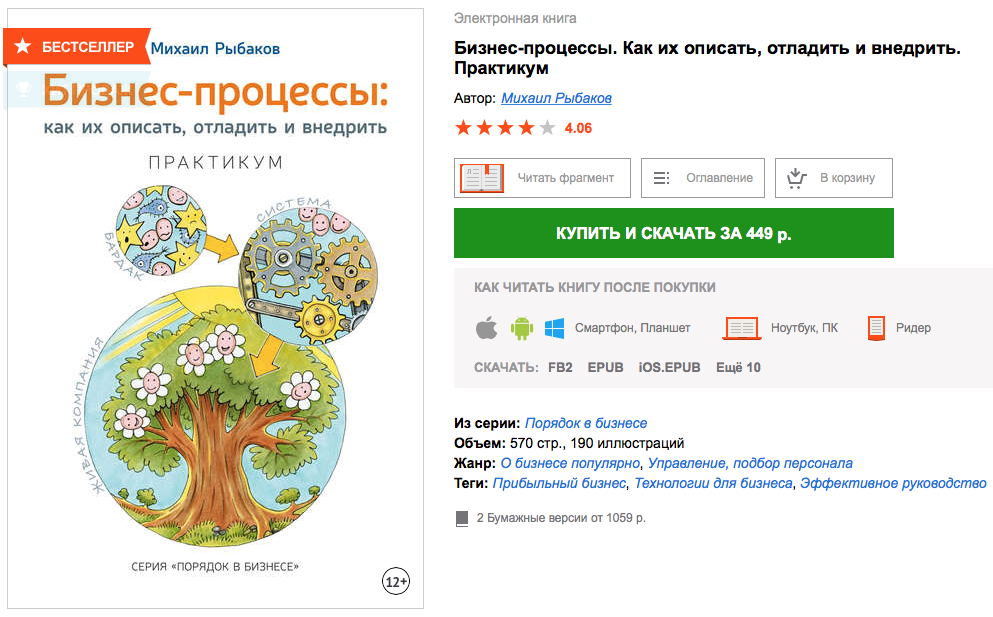This screenshot has height=617, width=993.
Task: Click the trophy icon below the bestseller badge
Action: [x=23, y=87]
